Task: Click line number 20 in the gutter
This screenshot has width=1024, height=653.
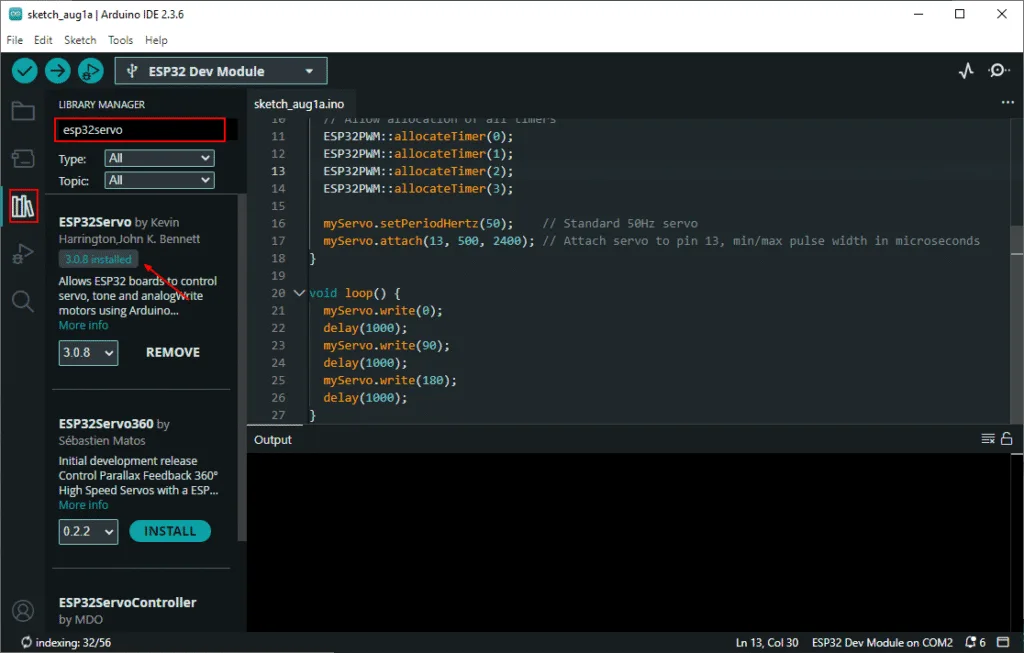Action: click(278, 293)
